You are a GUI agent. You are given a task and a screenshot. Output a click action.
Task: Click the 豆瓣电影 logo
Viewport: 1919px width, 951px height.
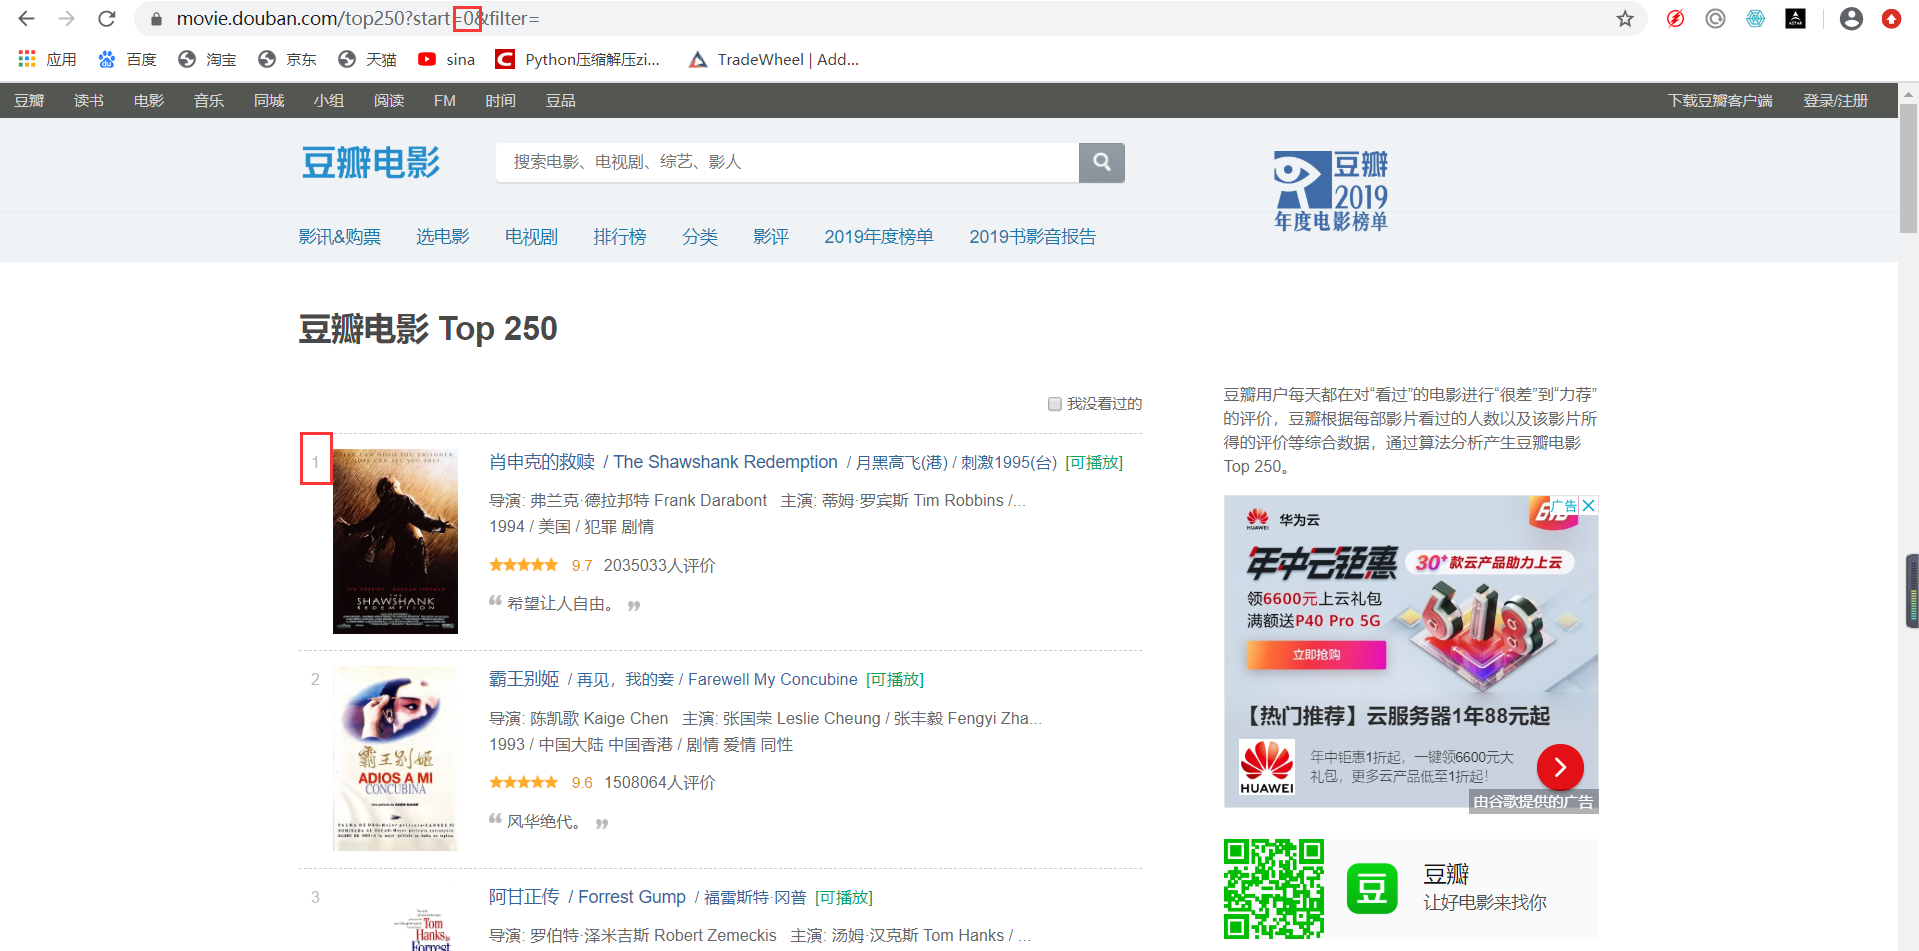tap(371, 162)
